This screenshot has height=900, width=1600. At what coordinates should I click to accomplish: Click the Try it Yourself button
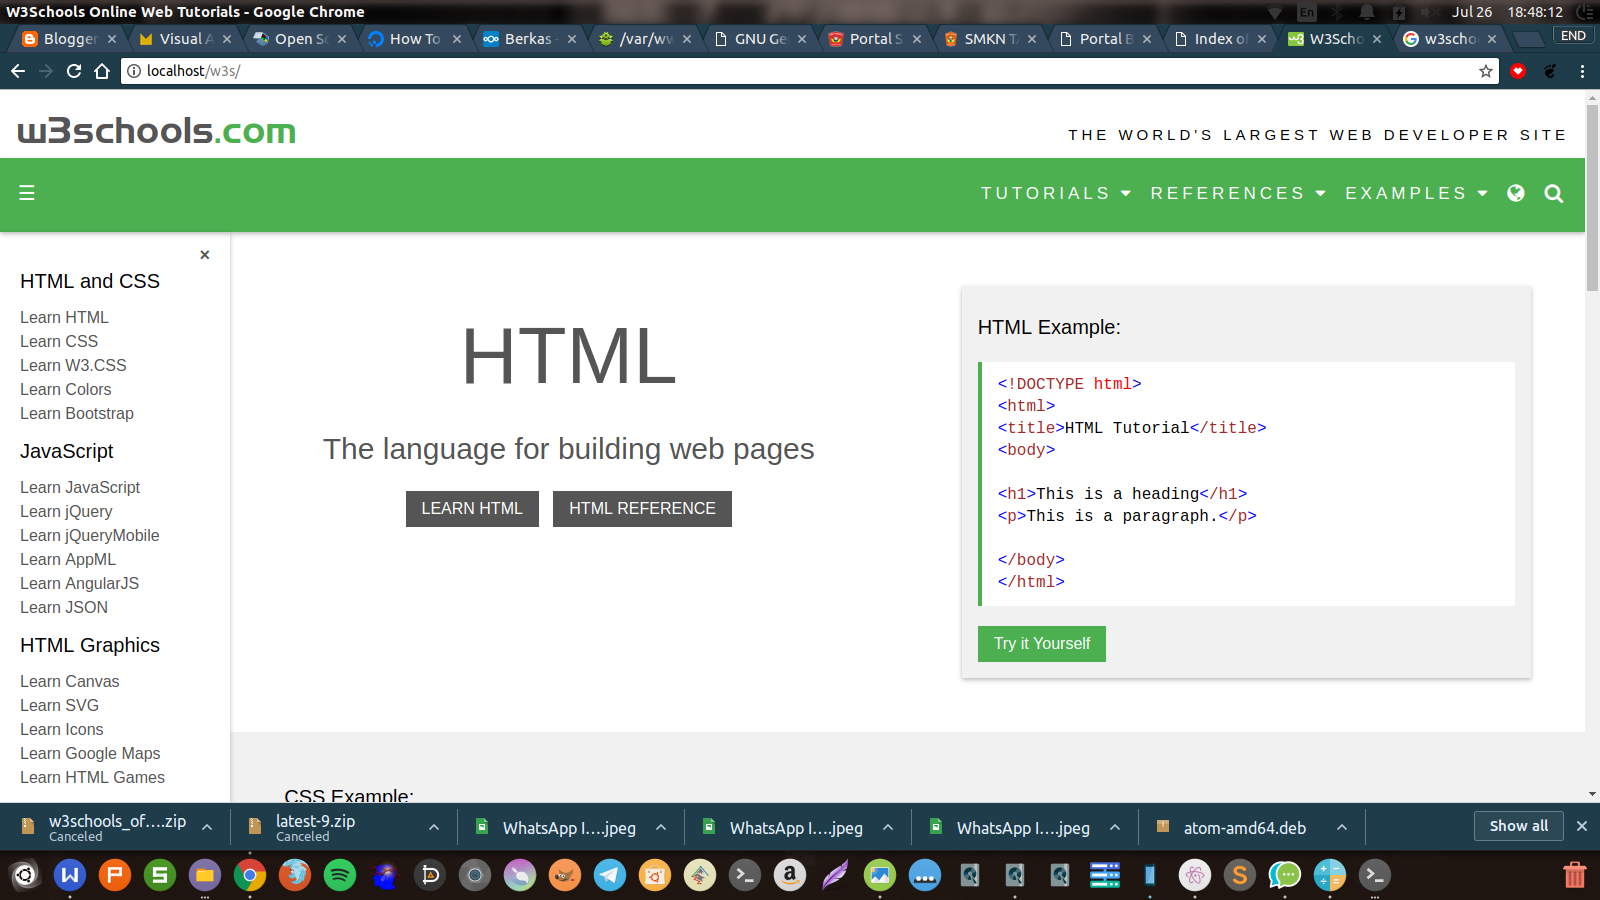click(1042, 644)
